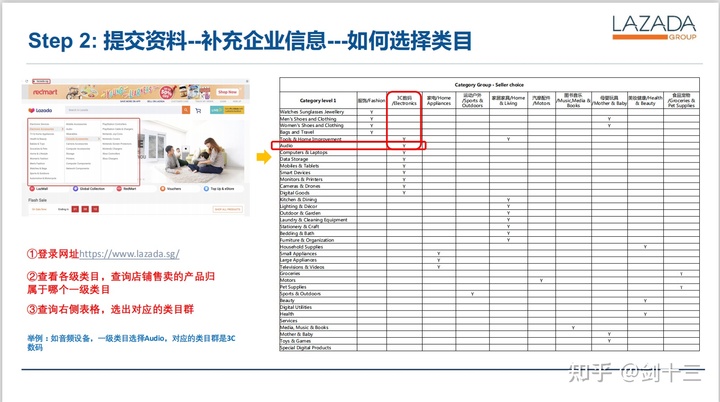The image size is (720, 402).
Task: Click the 3C数码/Electronics column header
Action: 404,100
